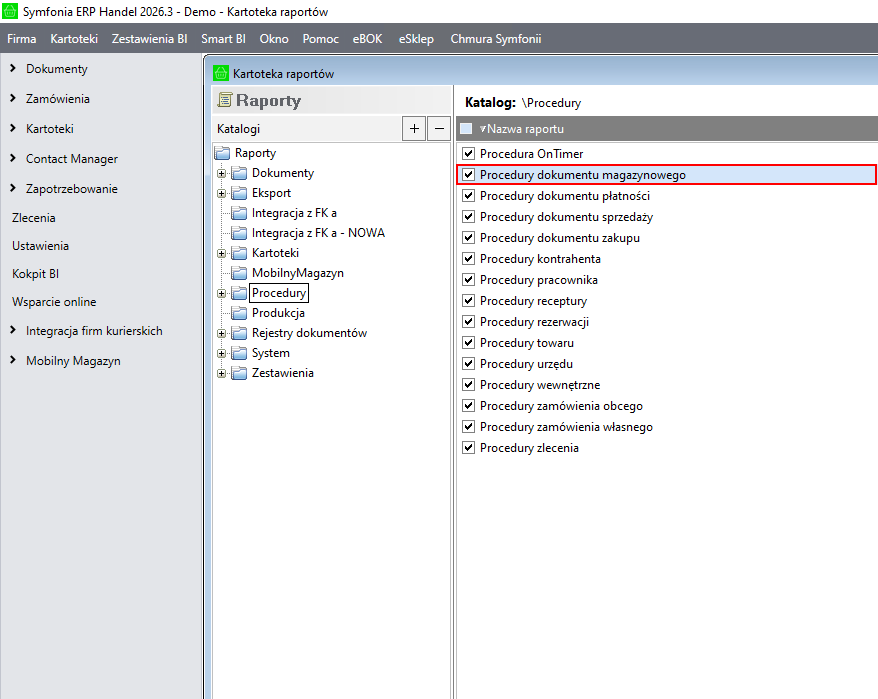Uncheck Procedury dokumentu magazynowego checkbox

click(x=469, y=175)
